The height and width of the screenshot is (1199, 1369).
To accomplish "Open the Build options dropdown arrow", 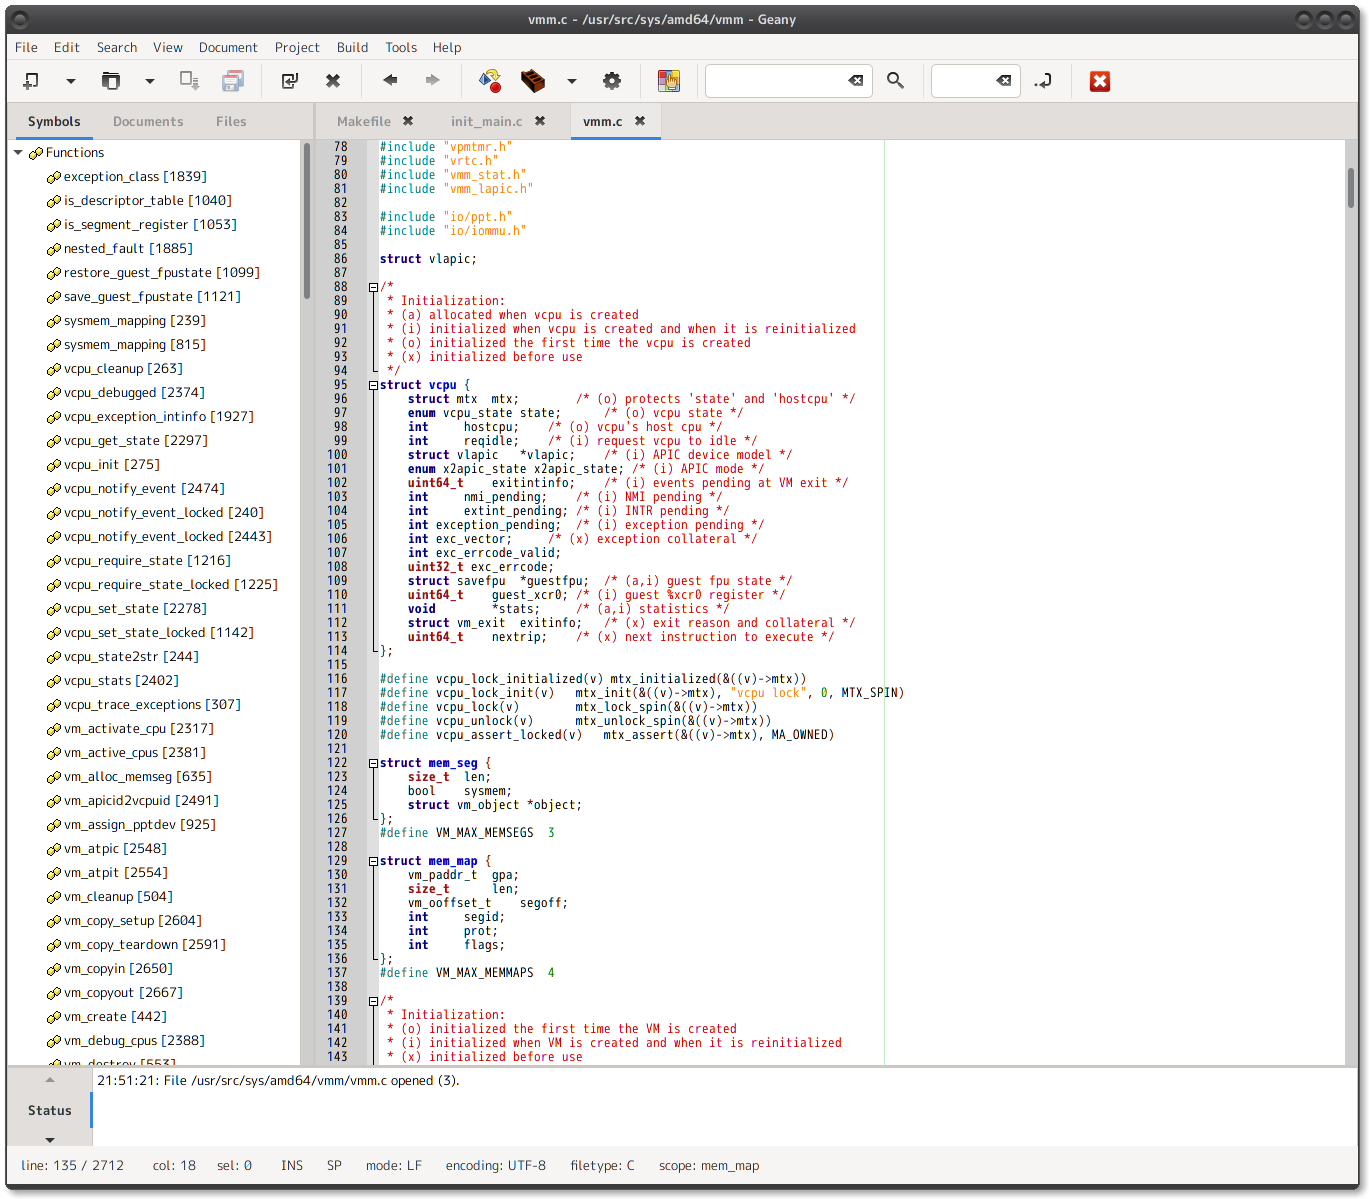I will pyautogui.click(x=572, y=81).
